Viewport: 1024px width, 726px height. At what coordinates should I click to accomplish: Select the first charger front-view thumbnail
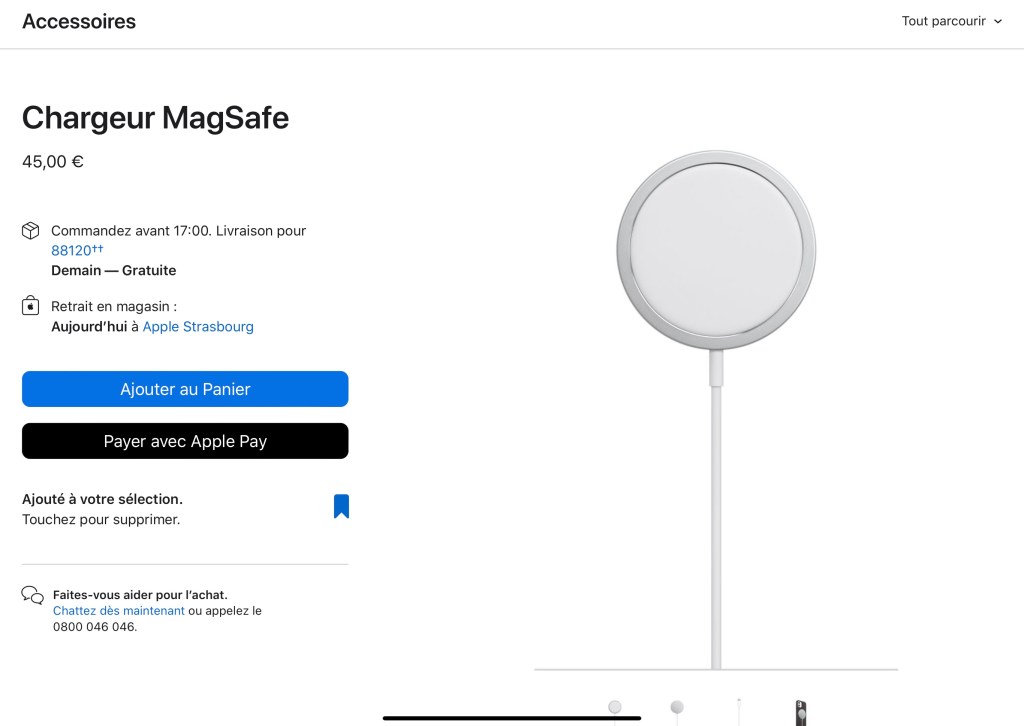[x=615, y=708]
